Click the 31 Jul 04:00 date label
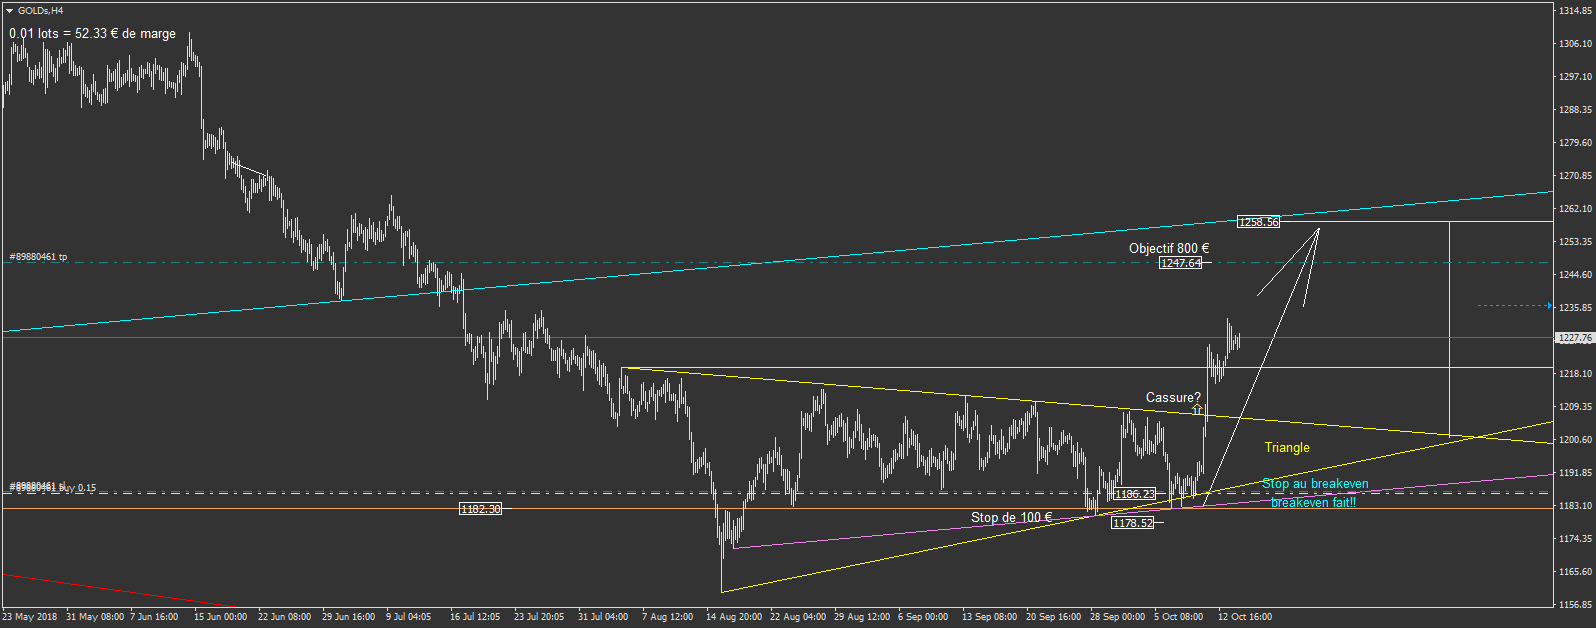Viewport: 1596px width, 628px height. pos(603,617)
